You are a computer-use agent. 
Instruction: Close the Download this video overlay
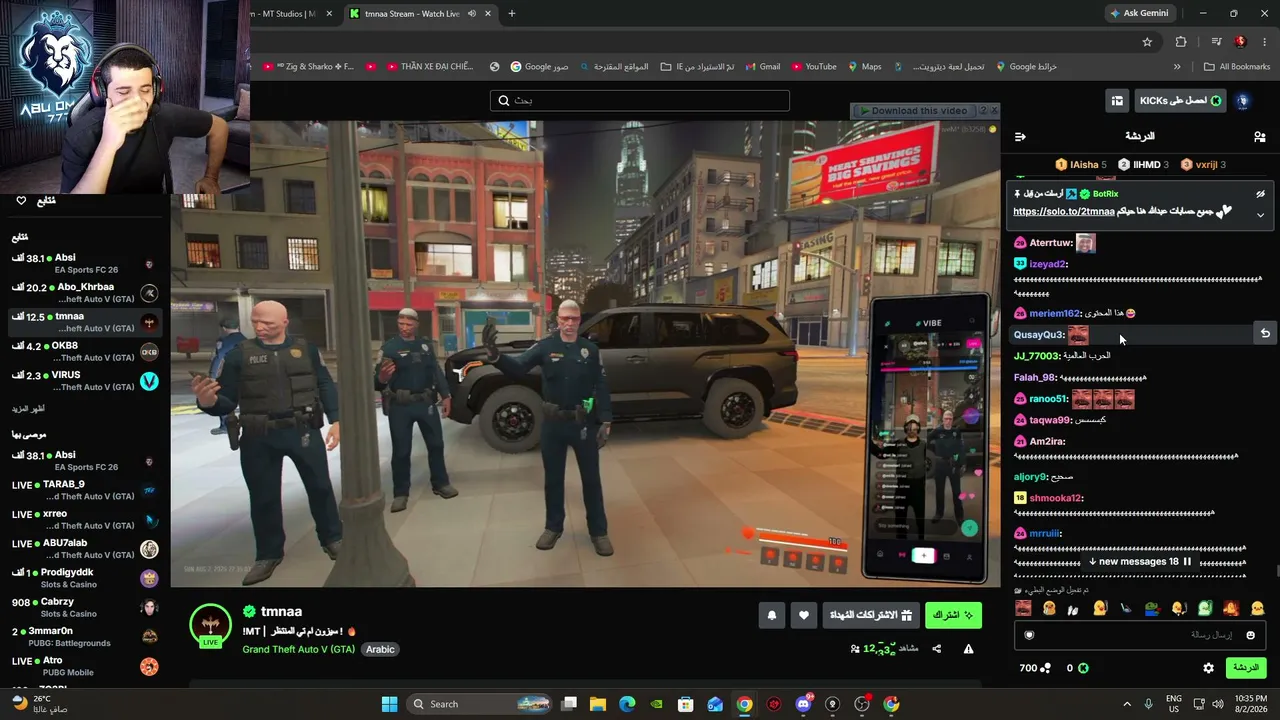tap(994, 111)
